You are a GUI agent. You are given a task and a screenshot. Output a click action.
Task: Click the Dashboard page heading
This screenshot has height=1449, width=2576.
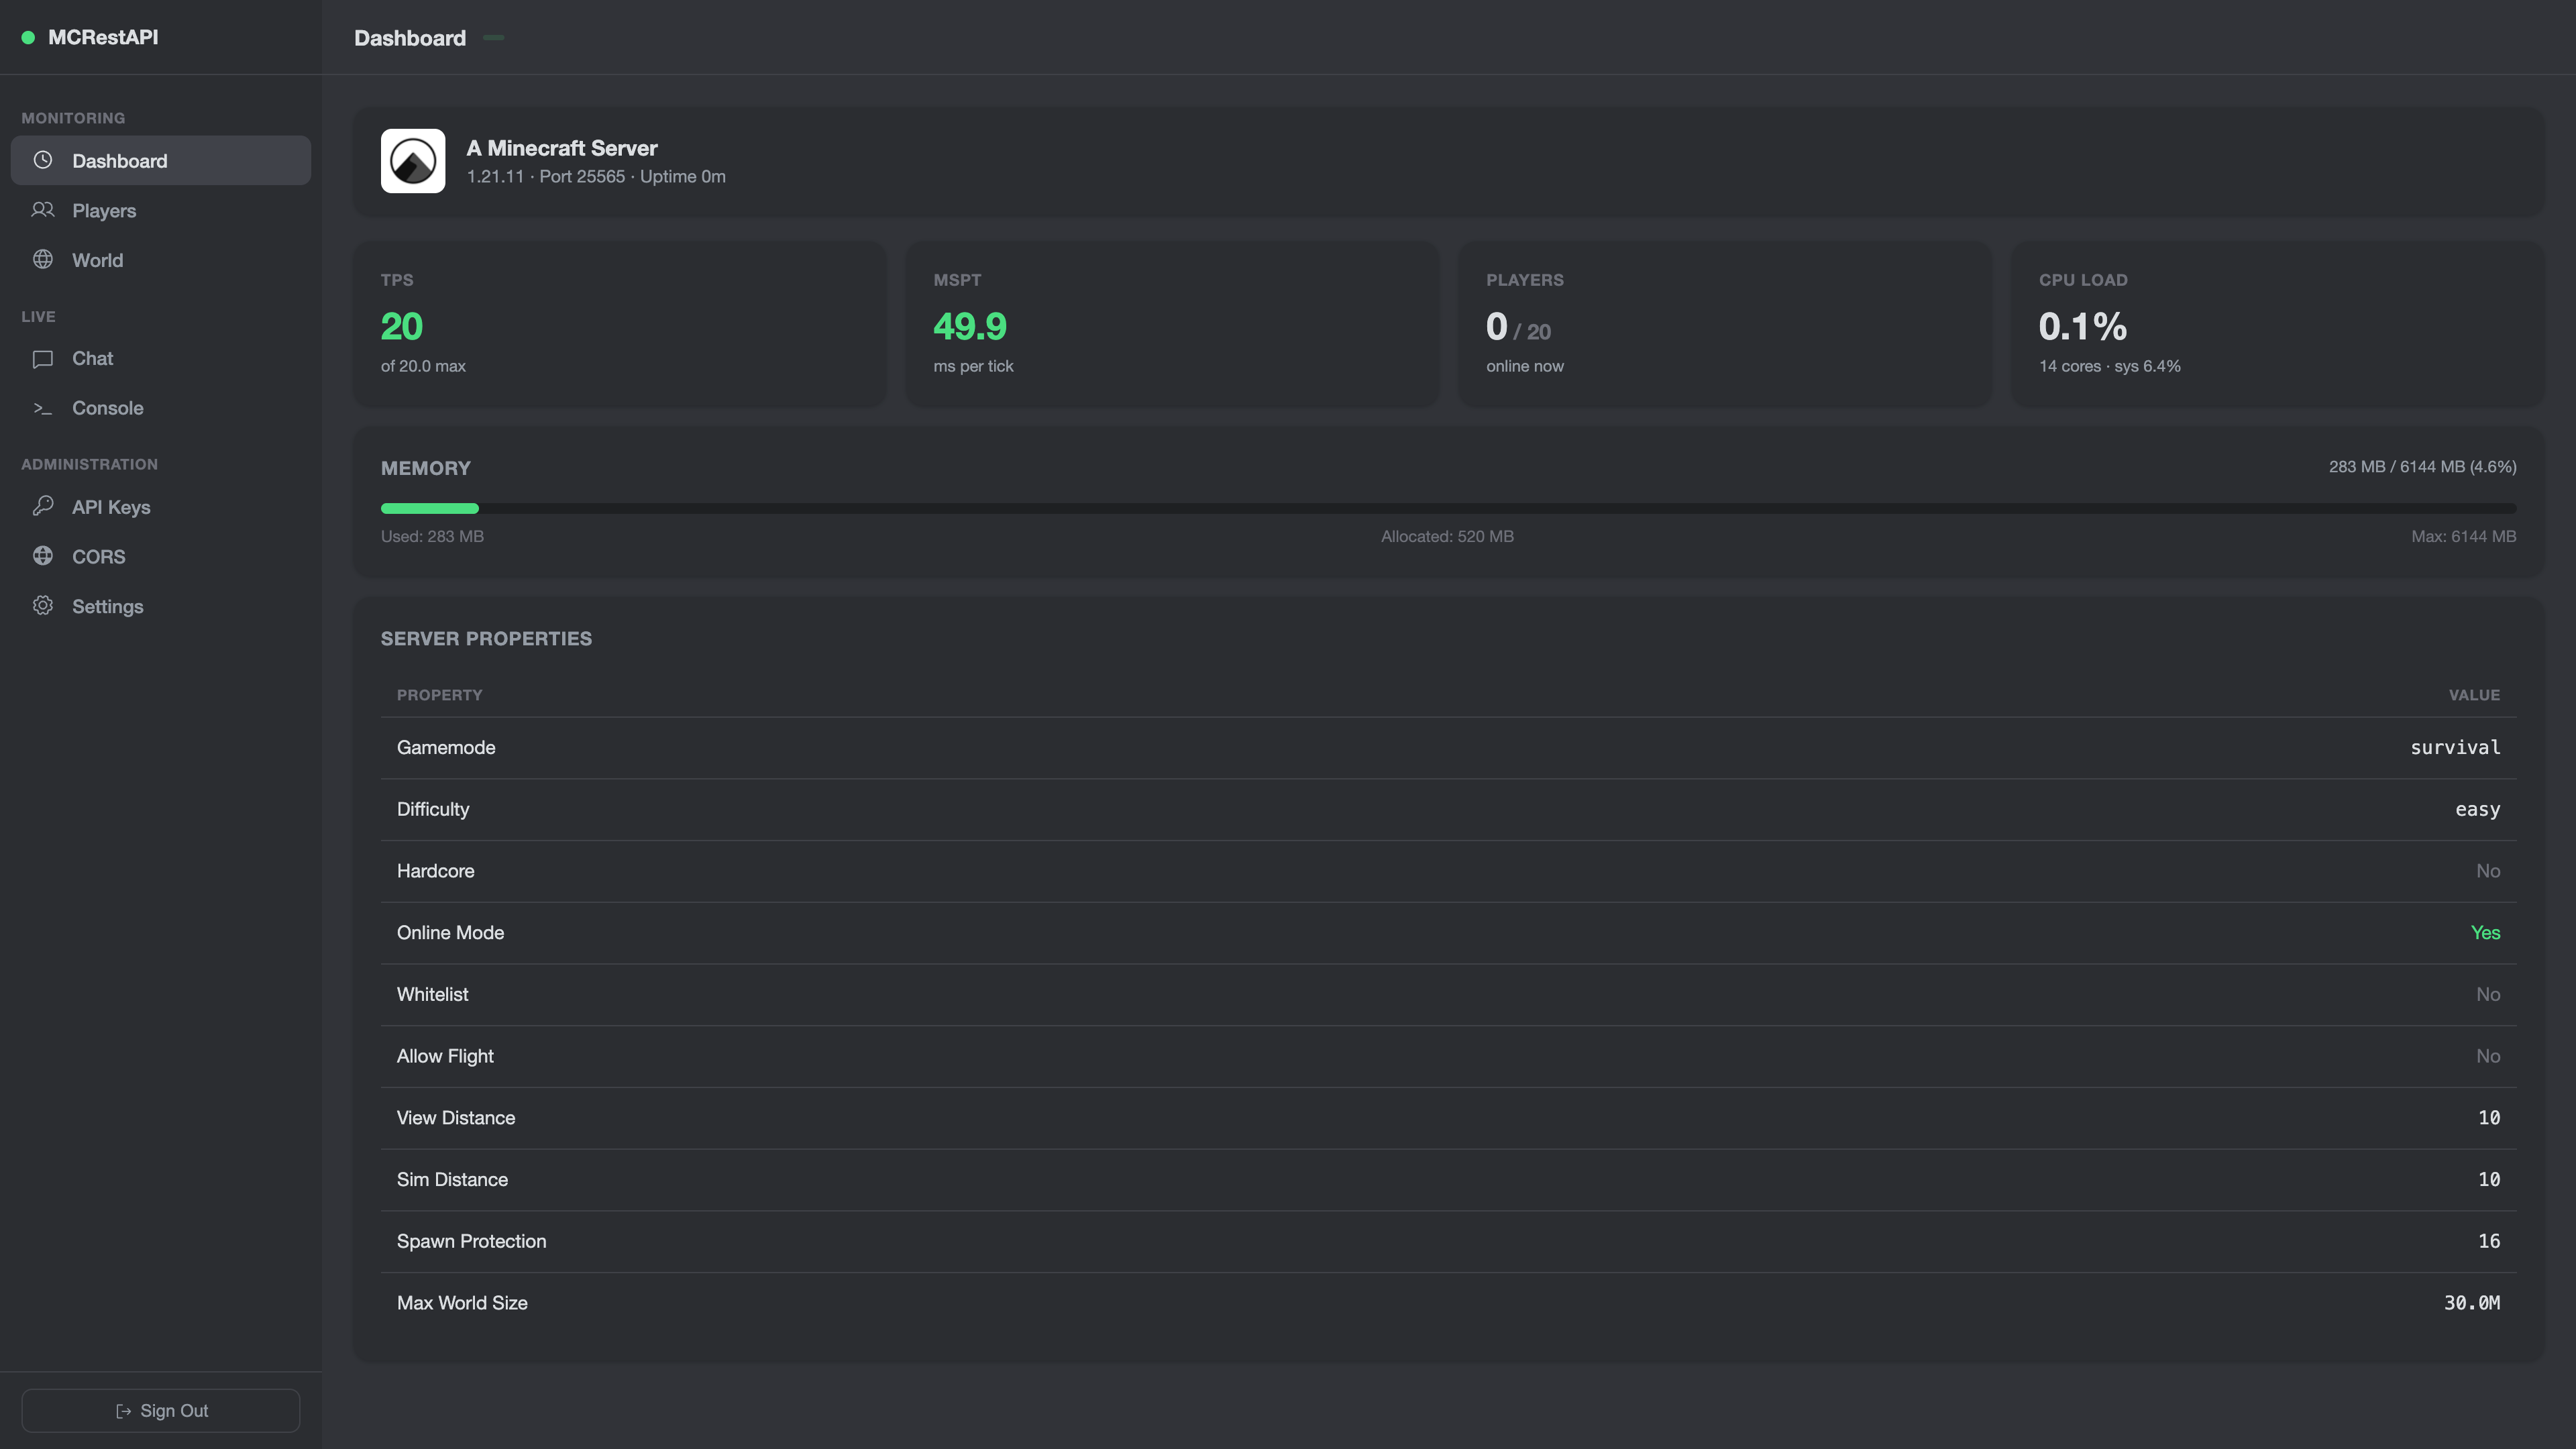(410, 38)
